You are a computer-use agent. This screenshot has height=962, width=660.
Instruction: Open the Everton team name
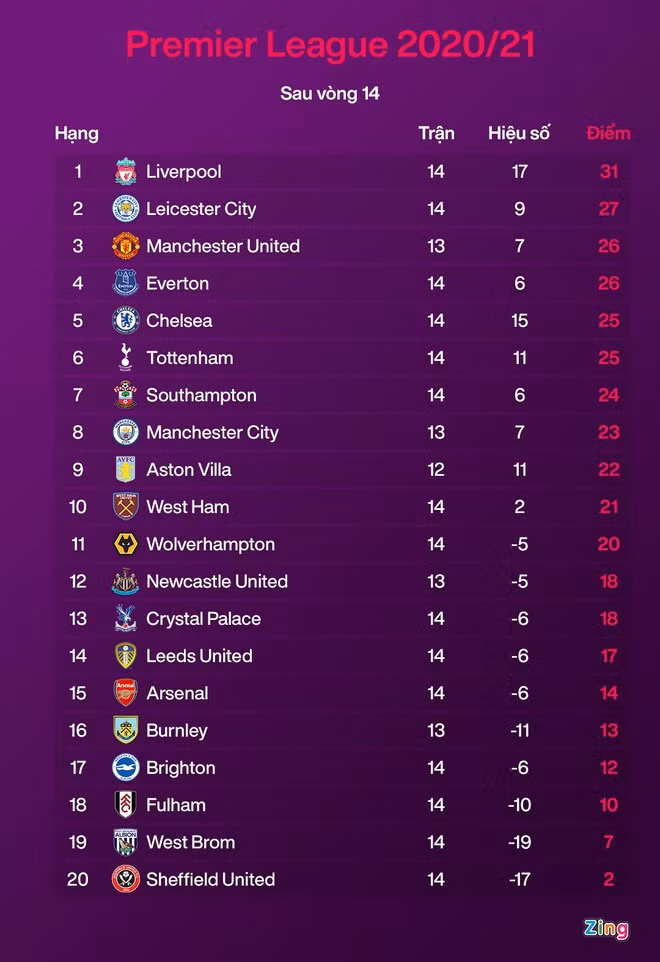178,284
